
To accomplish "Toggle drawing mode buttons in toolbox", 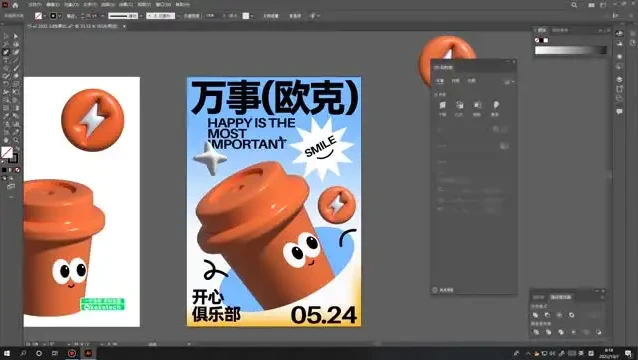I will click(x=7, y=178).
